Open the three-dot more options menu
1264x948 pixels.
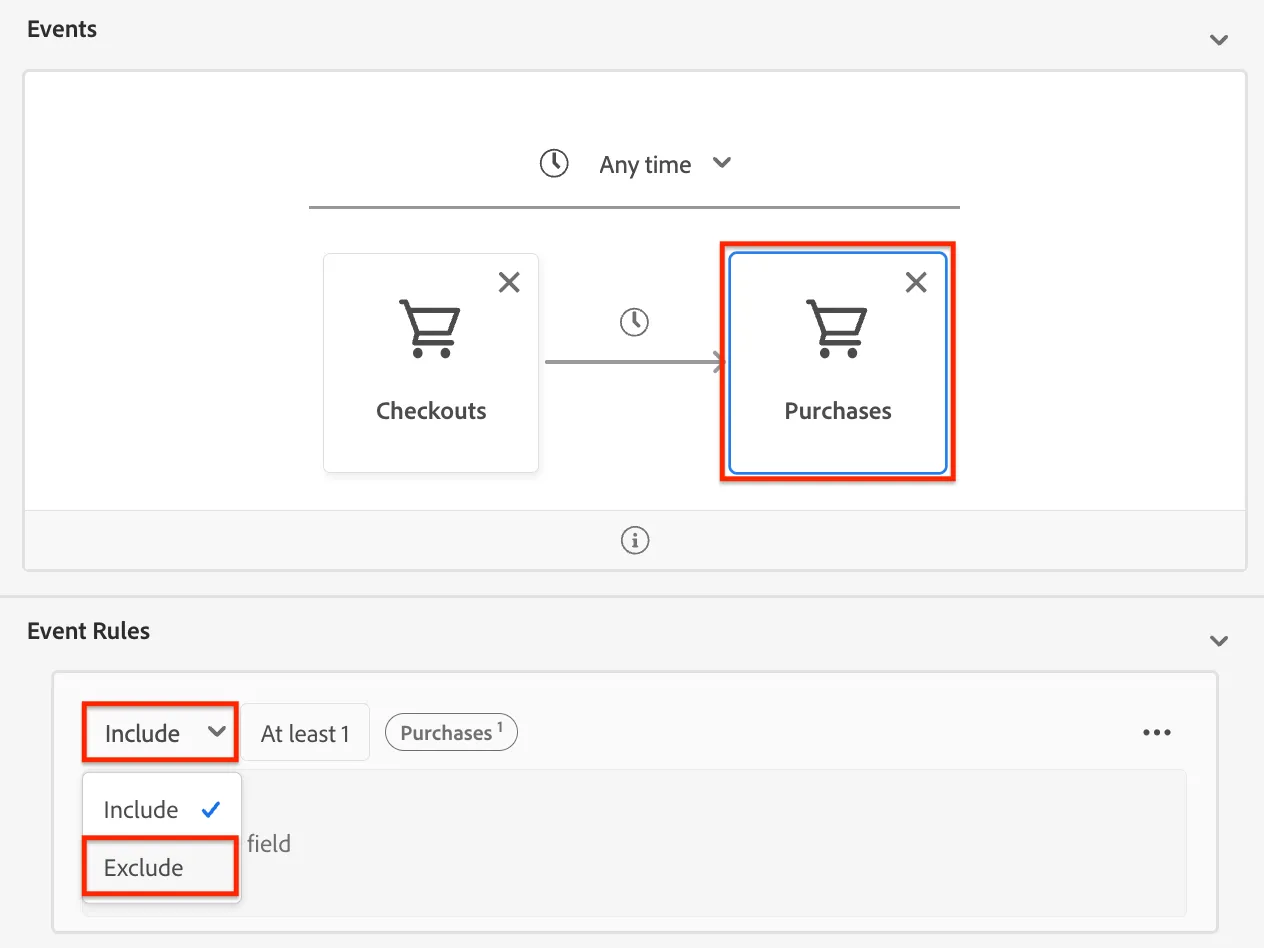tap(1157, 733)
